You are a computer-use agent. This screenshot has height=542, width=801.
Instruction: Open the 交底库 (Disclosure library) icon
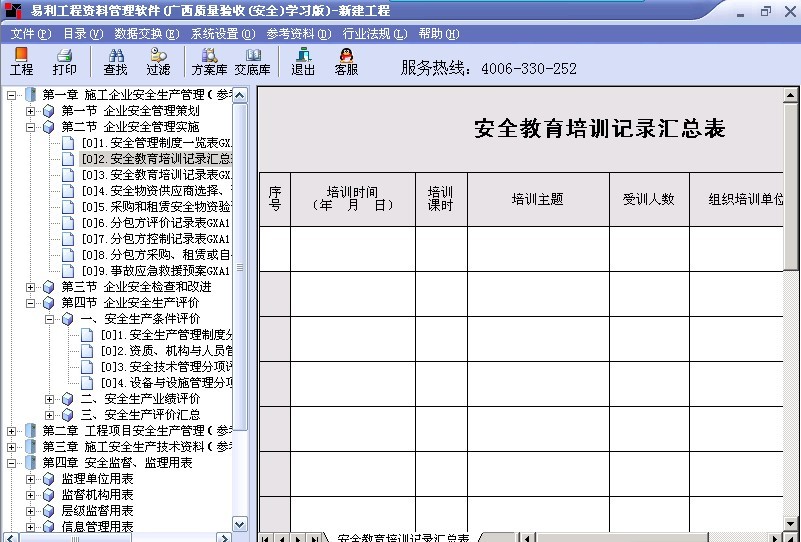tap(252, 61)
